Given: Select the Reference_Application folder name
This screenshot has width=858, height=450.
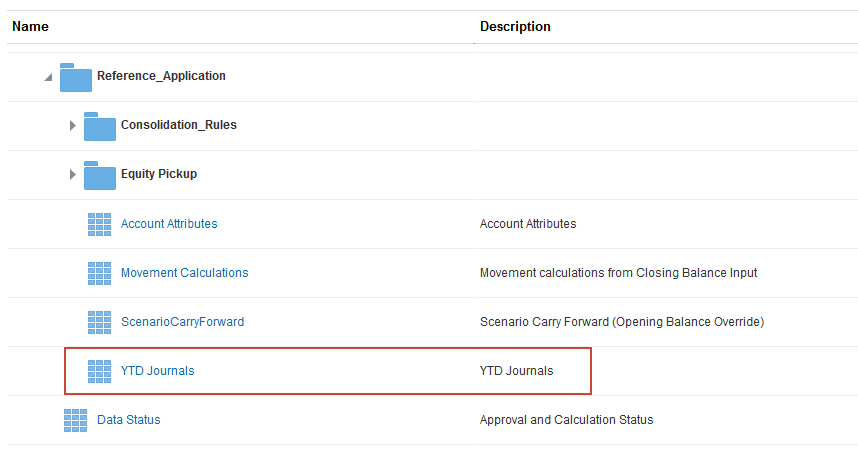Looking at the screenshot, I should point(161,76).
